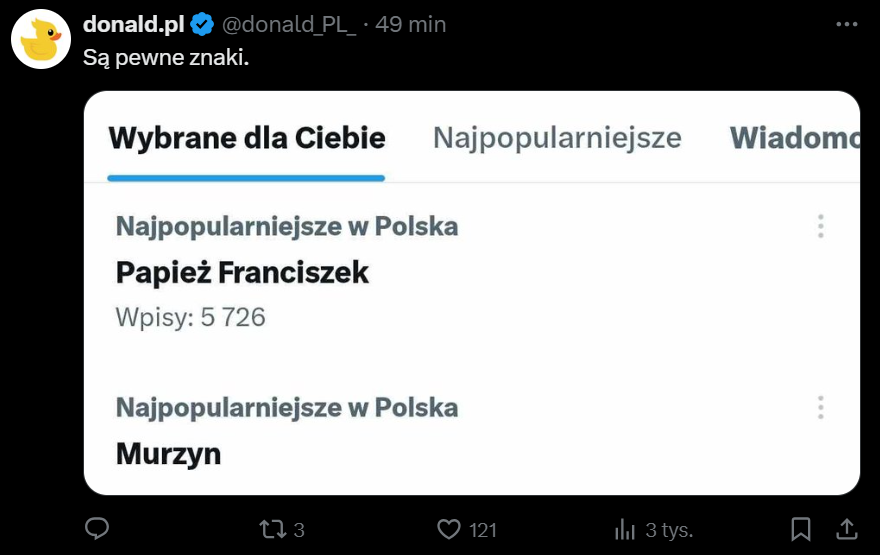Click the share upload arrow icon
This screenshot has height=555, width=880.
coord(846,528)
